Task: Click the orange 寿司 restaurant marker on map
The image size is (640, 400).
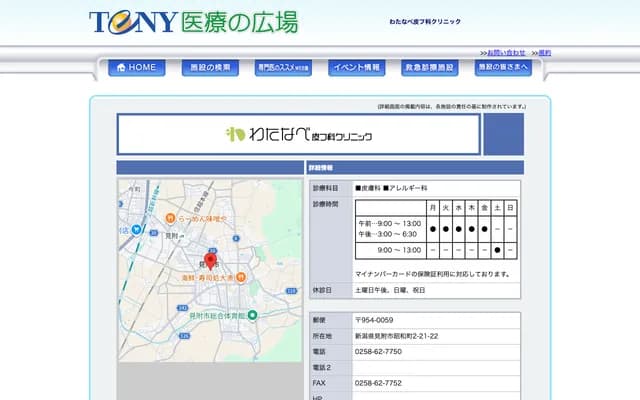Action: [241, 277]
